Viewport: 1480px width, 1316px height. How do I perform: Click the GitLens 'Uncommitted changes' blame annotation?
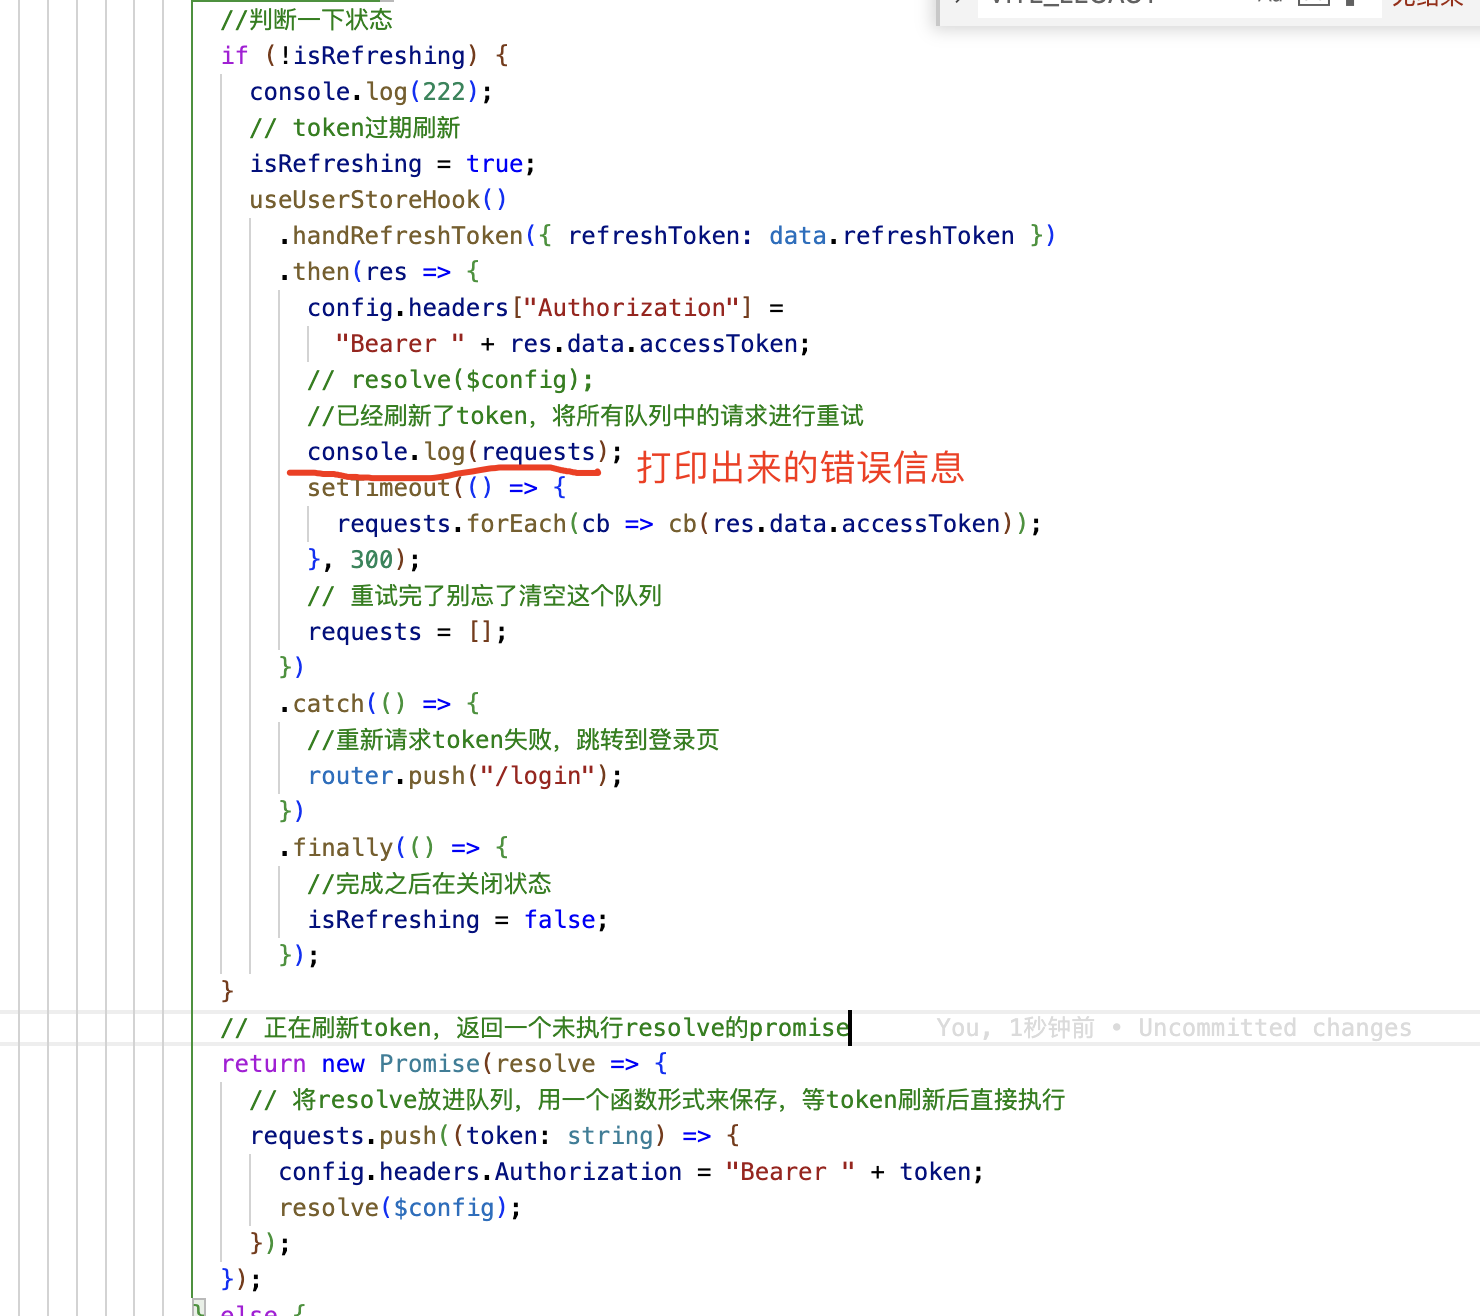click(x=1275, y=1028)
